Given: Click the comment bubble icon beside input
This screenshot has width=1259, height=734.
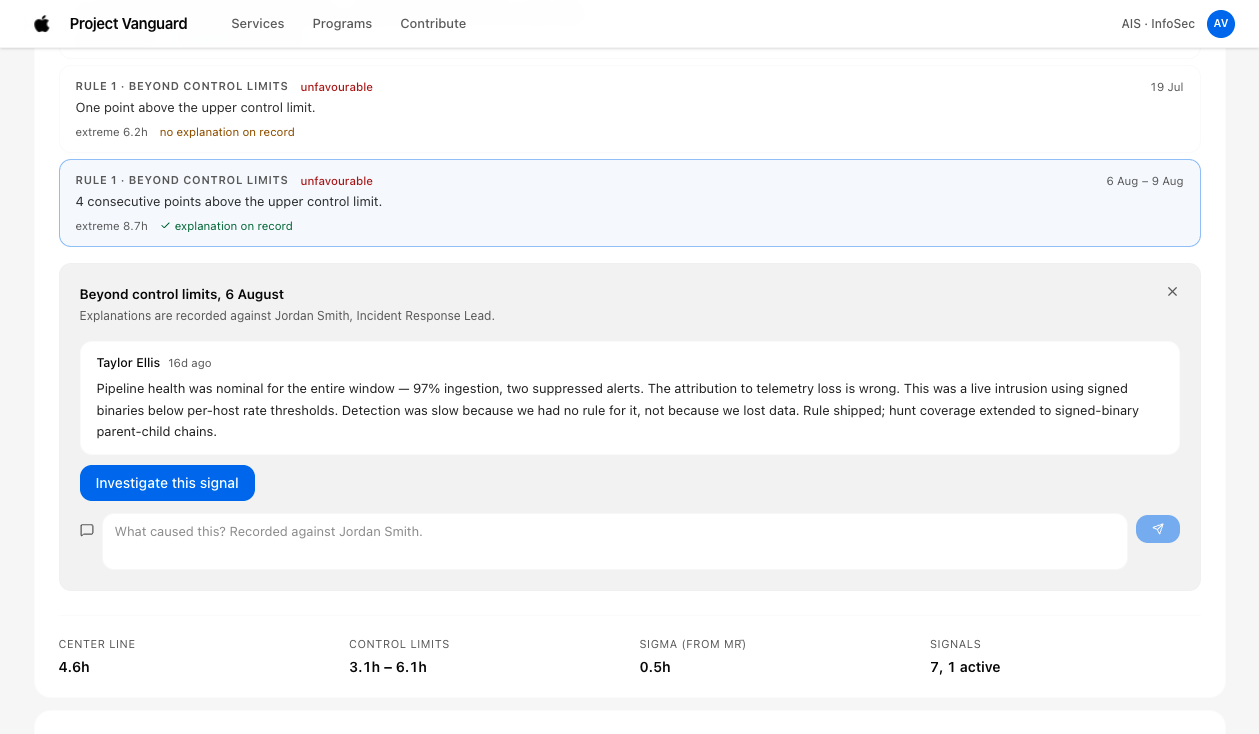Looking at the screenshot, I should coord(87,530).
